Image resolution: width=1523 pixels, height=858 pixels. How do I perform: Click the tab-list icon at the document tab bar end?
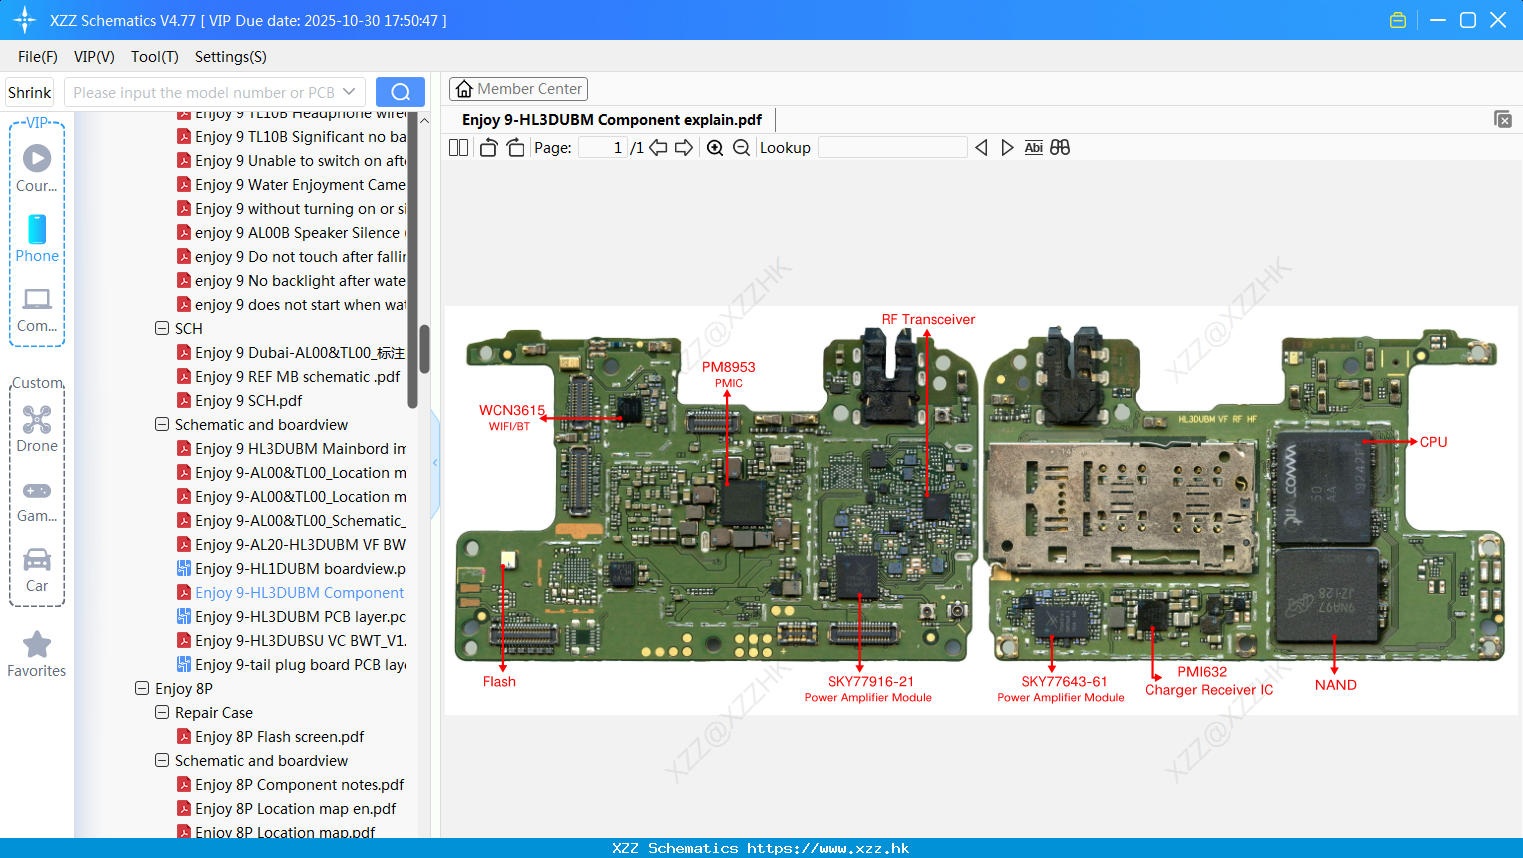point(1503,119)
